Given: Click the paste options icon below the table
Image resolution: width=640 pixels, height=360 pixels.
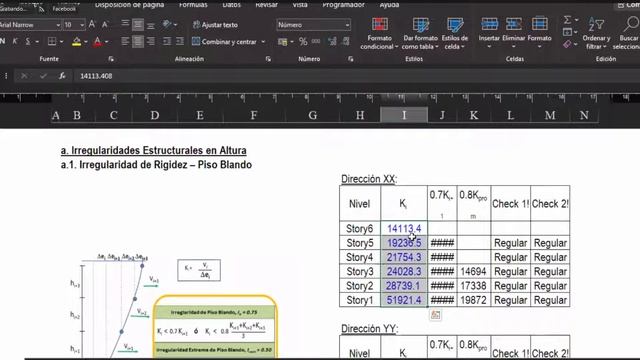Looking at the screenshot, I should (x=436, y=315).
